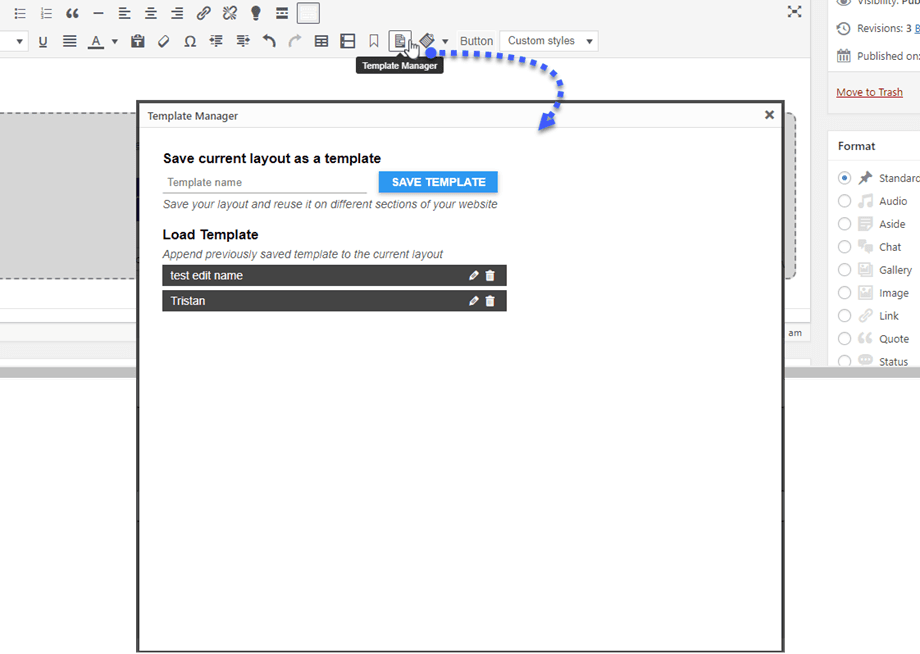Choose the Gallery format radio button
The image size is (920, 654).
coord(845,270)
